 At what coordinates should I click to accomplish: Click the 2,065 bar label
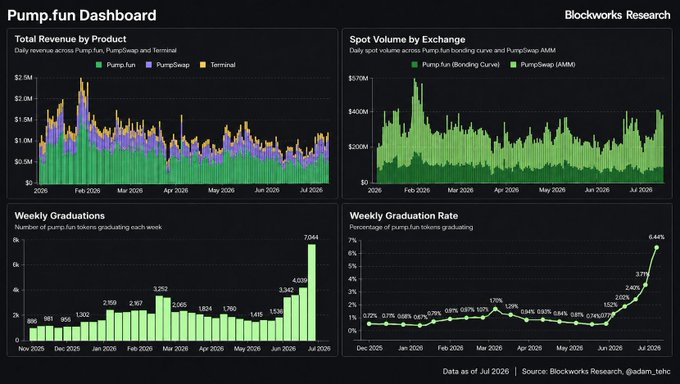coord(180,305)
